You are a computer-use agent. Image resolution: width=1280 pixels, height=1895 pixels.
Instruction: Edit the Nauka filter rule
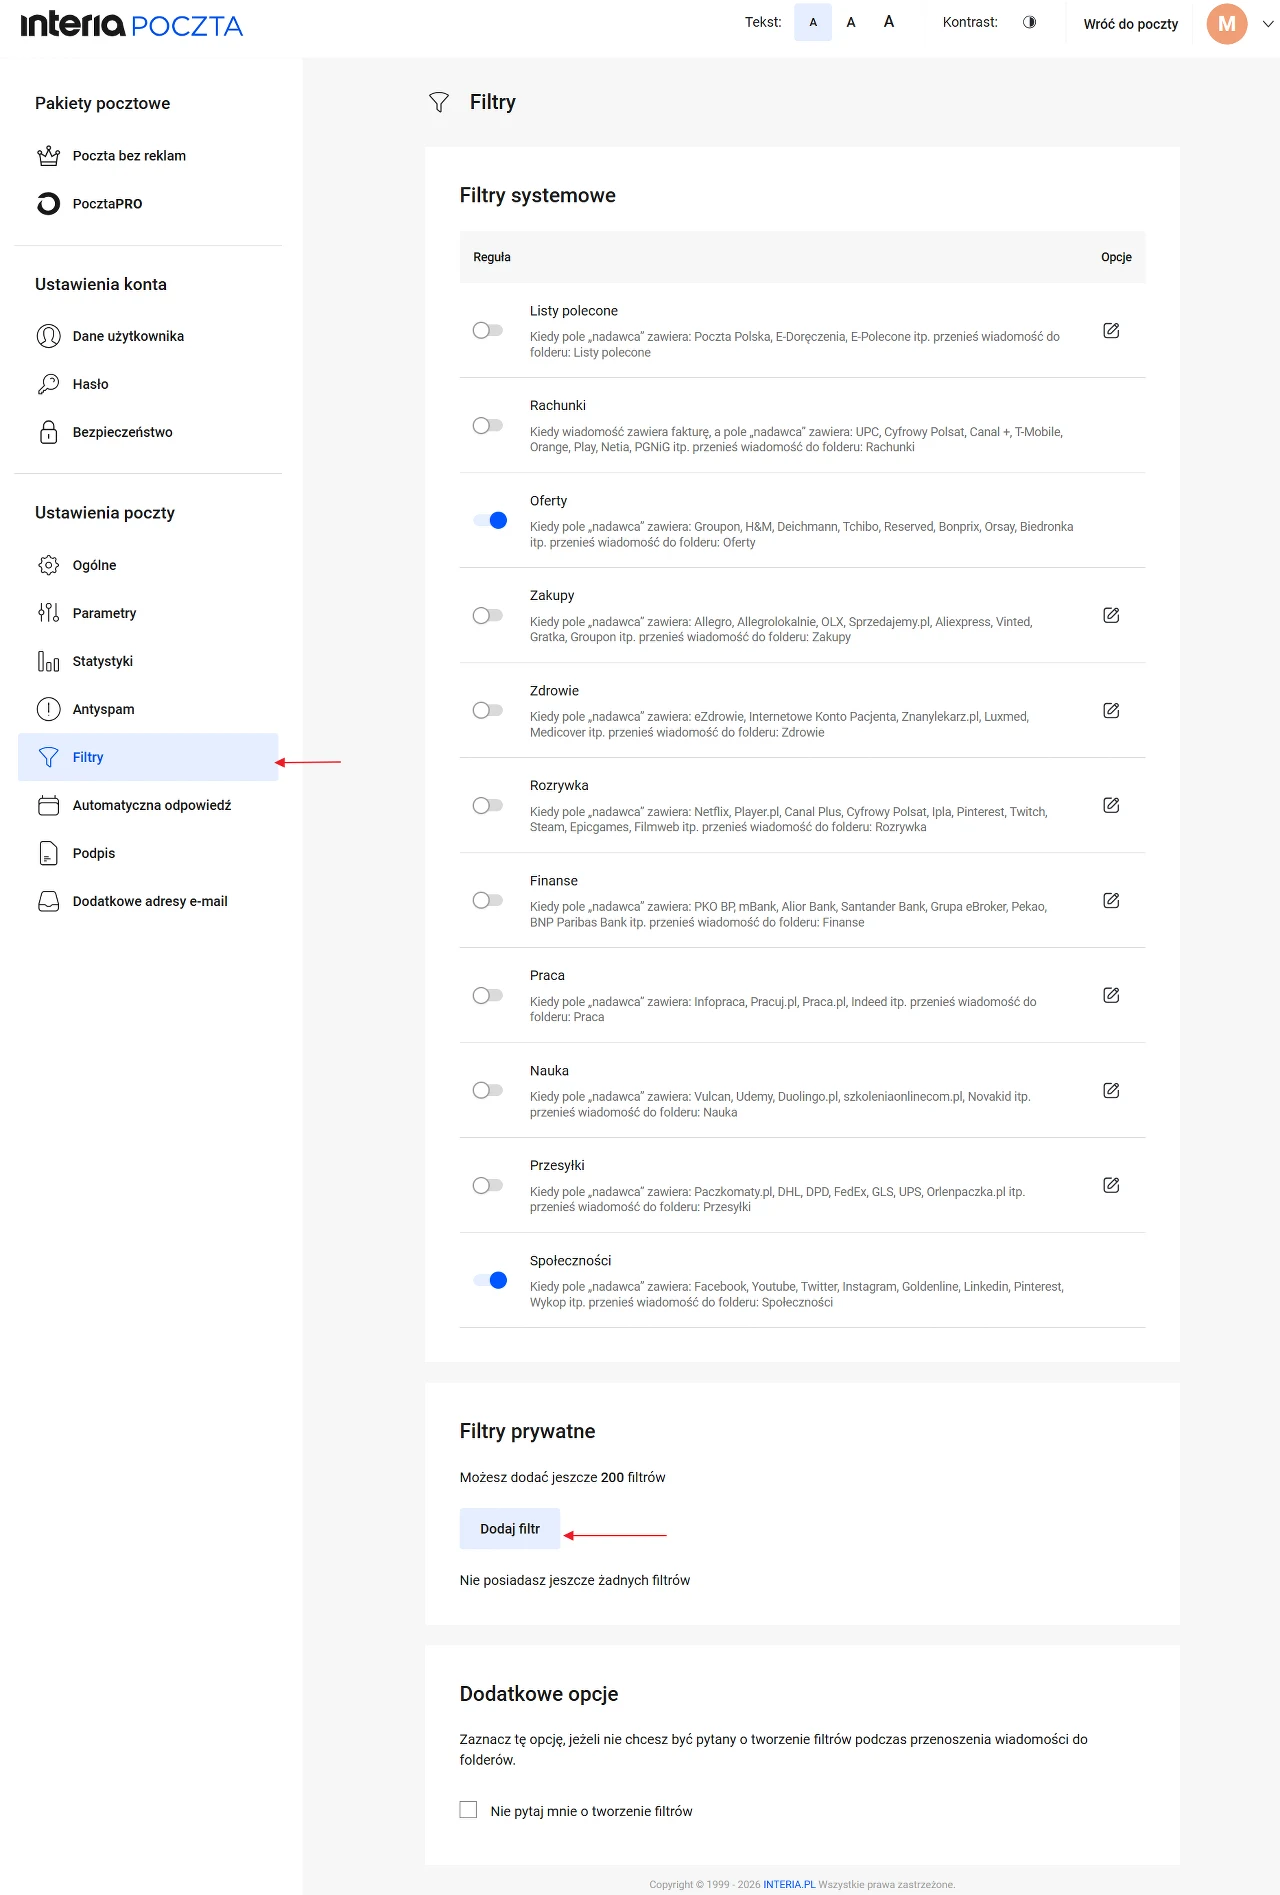pyautogui.click(x=1111, y=1090)
